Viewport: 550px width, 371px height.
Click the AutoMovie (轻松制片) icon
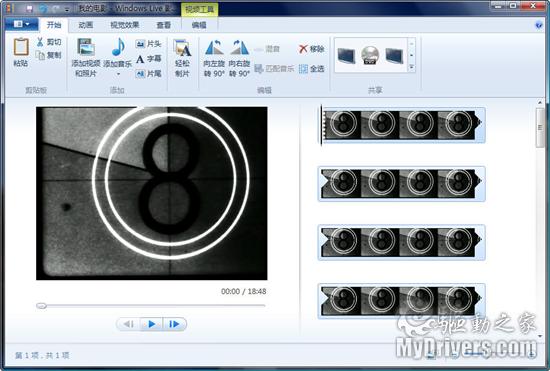click(x=182, y=48)
